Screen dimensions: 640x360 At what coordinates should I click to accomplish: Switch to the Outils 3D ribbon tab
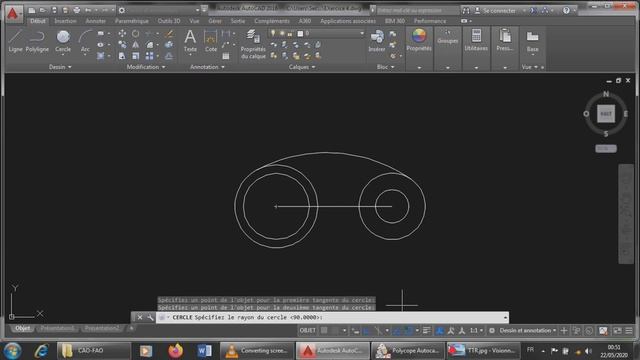point(169,21)
